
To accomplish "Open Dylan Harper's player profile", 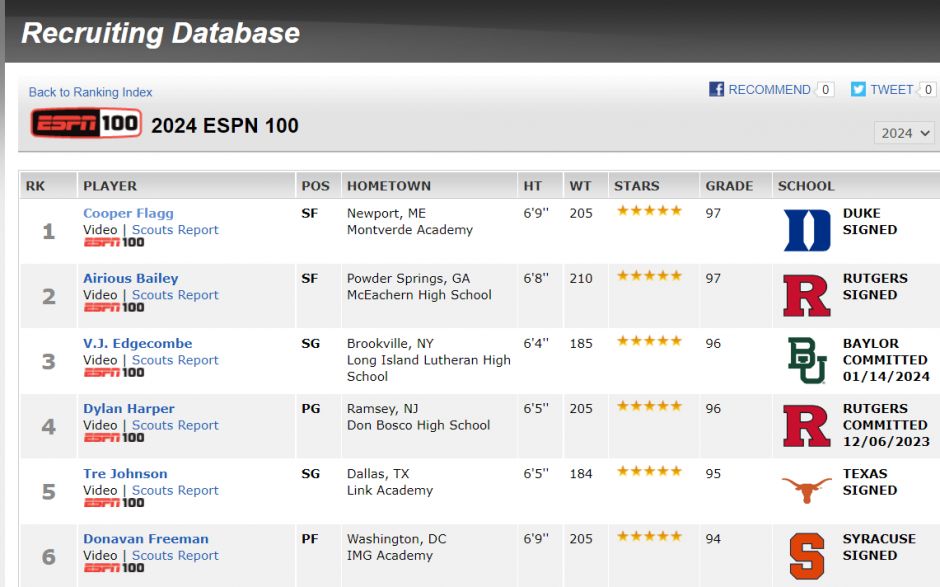I will (x=129, y=409).
